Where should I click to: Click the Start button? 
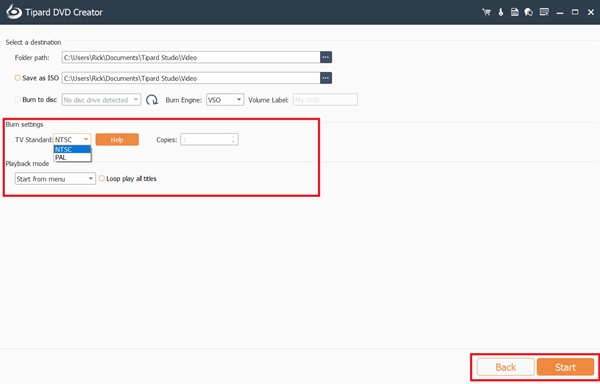click(565, 367)
